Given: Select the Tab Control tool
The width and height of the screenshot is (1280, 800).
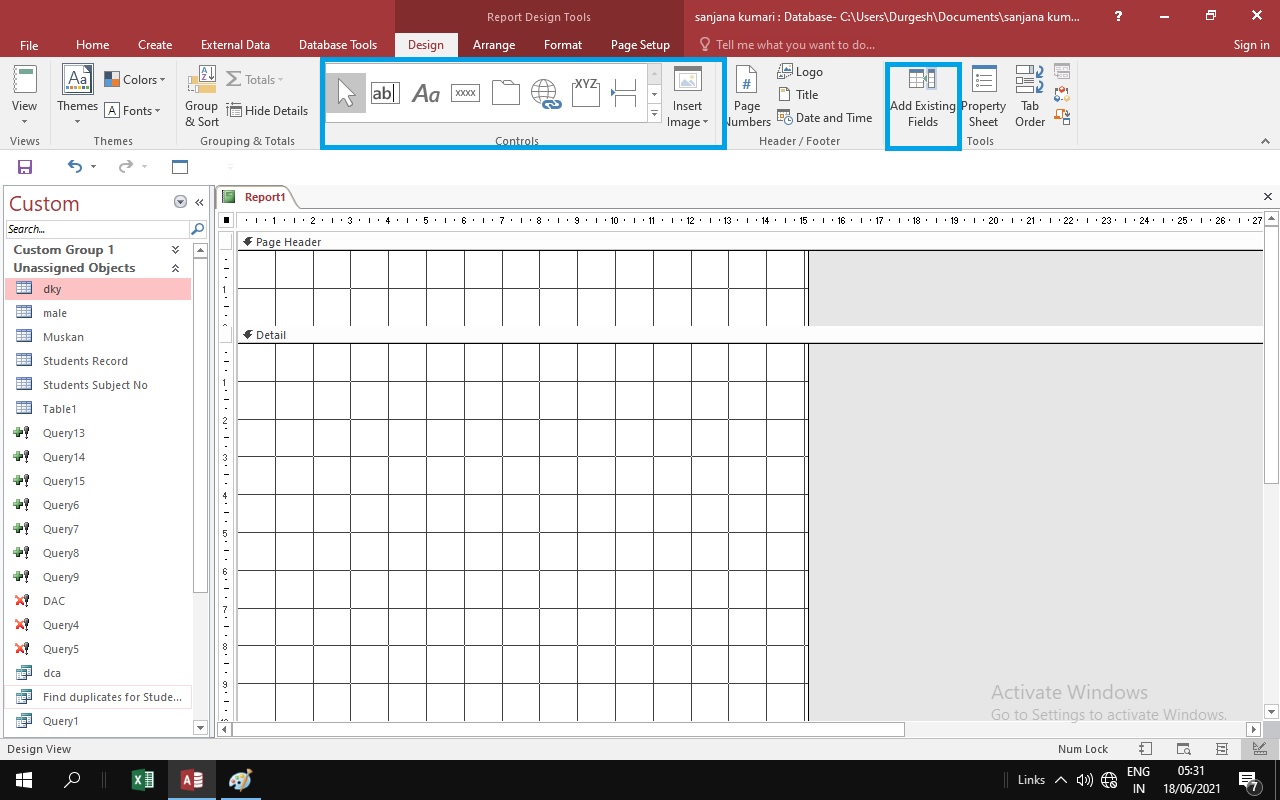Looking at the screenshot, I should (x=505, y=92).
